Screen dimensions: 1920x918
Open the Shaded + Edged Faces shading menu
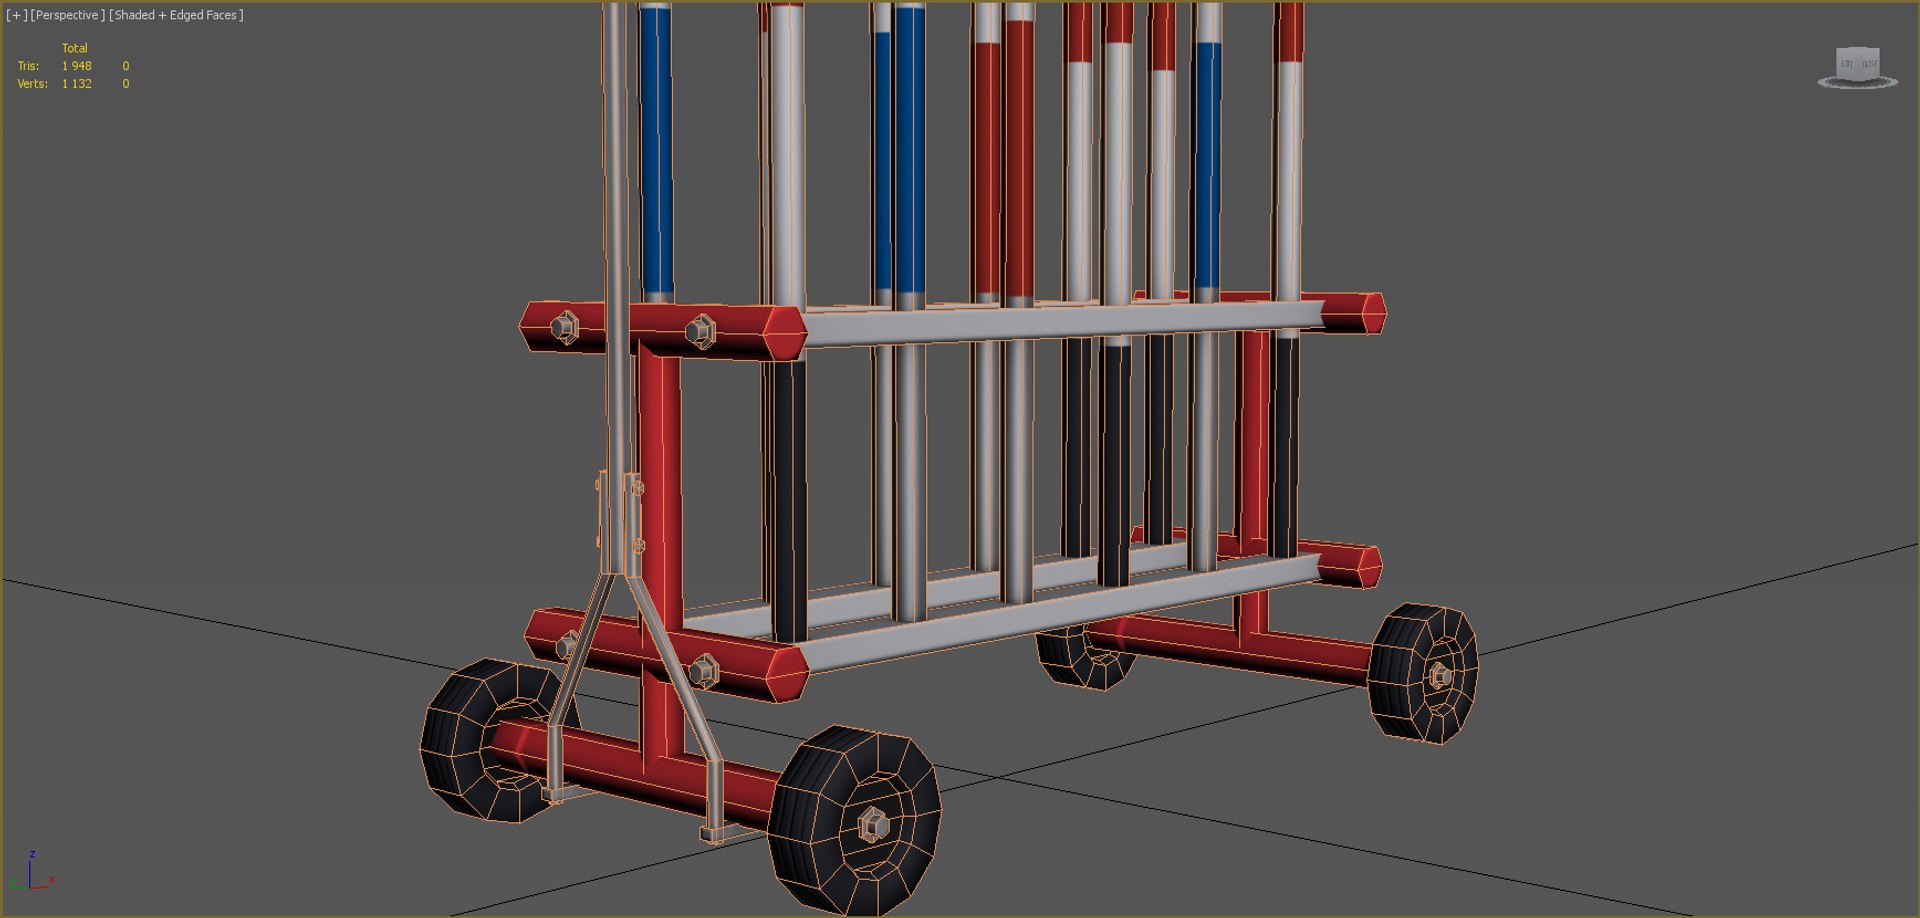tap(176, 15)
